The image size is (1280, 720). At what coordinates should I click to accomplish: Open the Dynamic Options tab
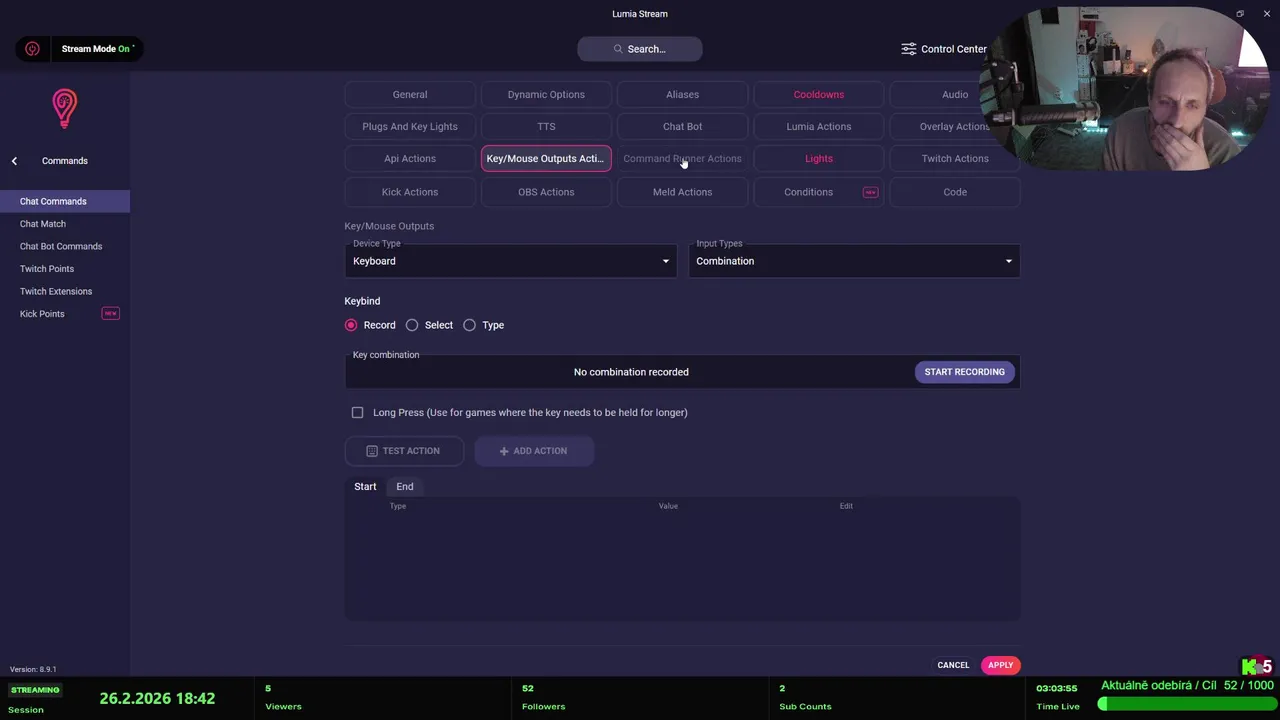pyautogui.click(x=546, y=95)
